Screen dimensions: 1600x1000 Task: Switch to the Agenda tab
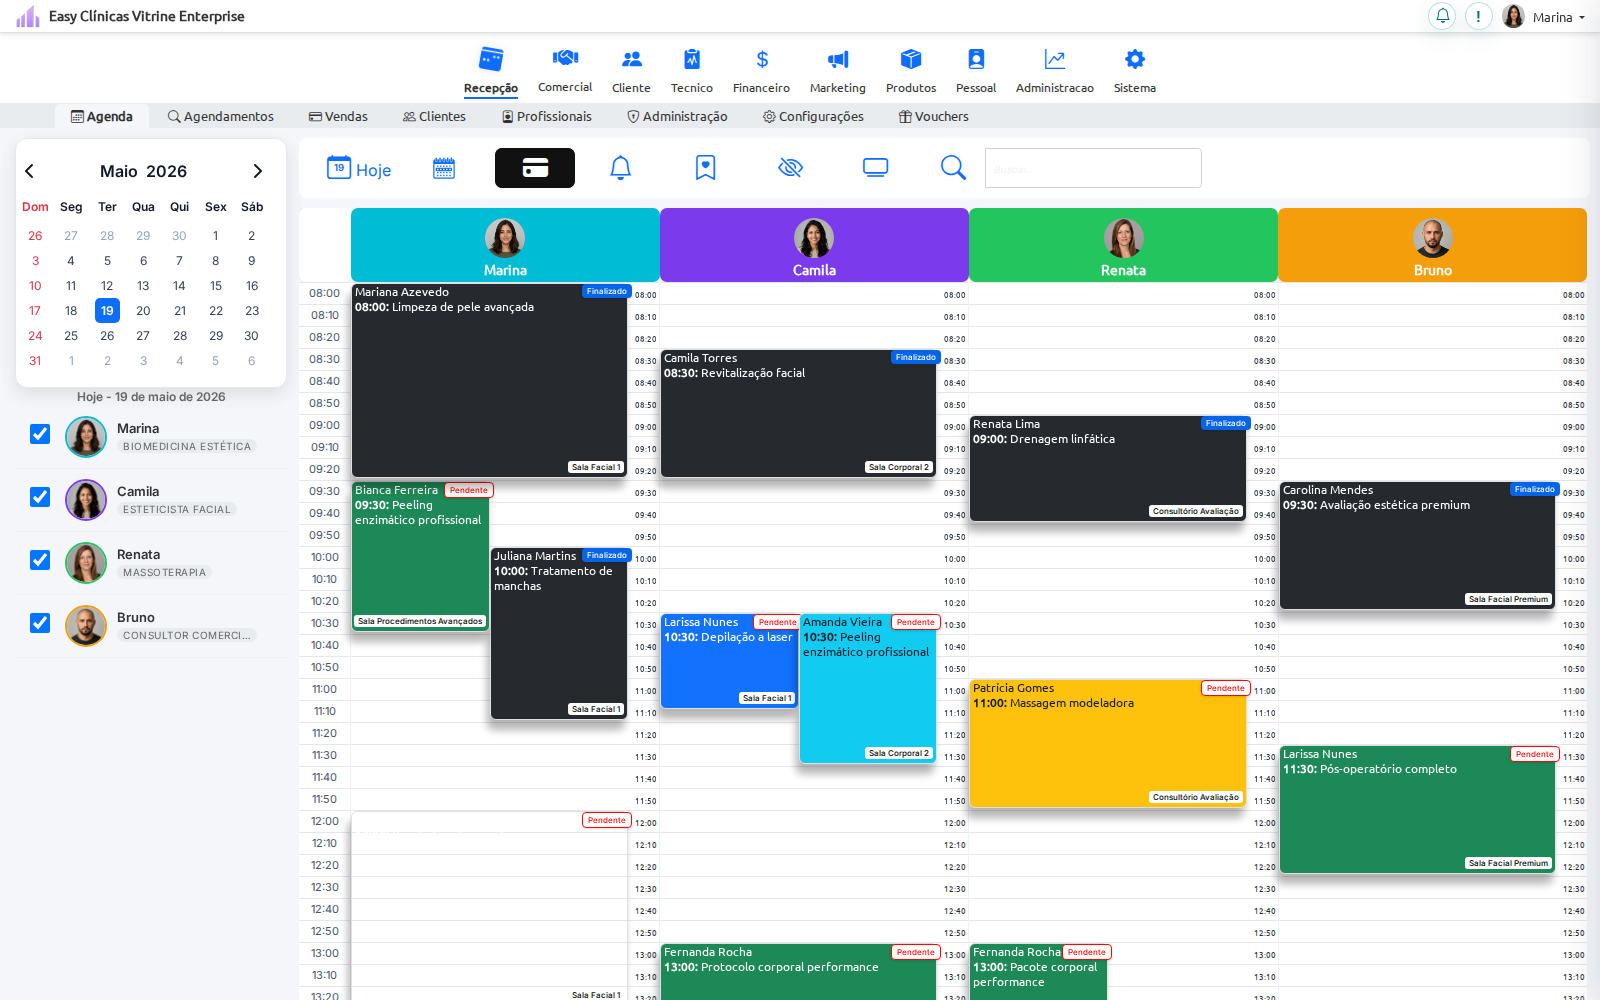point(102,116)
